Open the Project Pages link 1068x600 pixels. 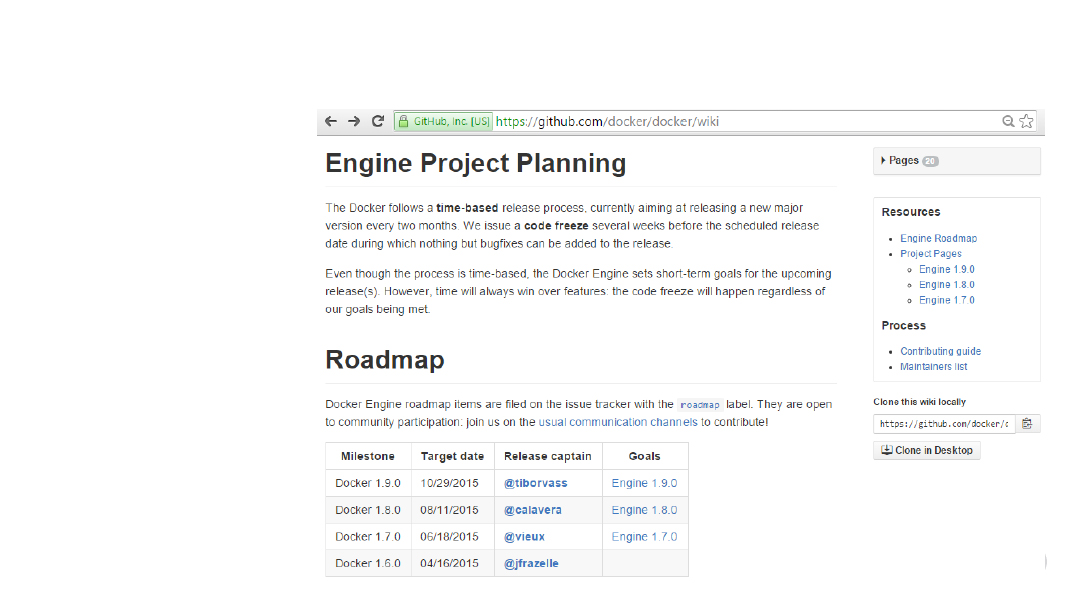[x=931, y=253]
